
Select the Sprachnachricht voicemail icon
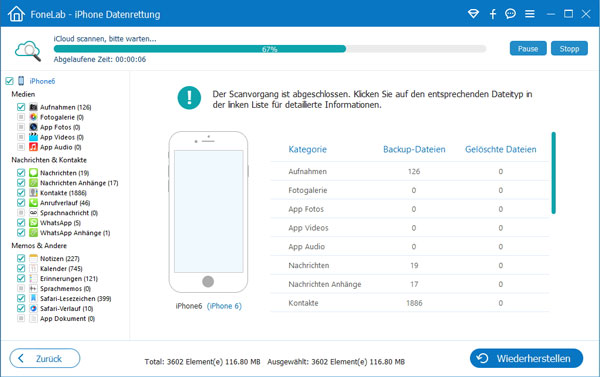click(x=34, y=212)
